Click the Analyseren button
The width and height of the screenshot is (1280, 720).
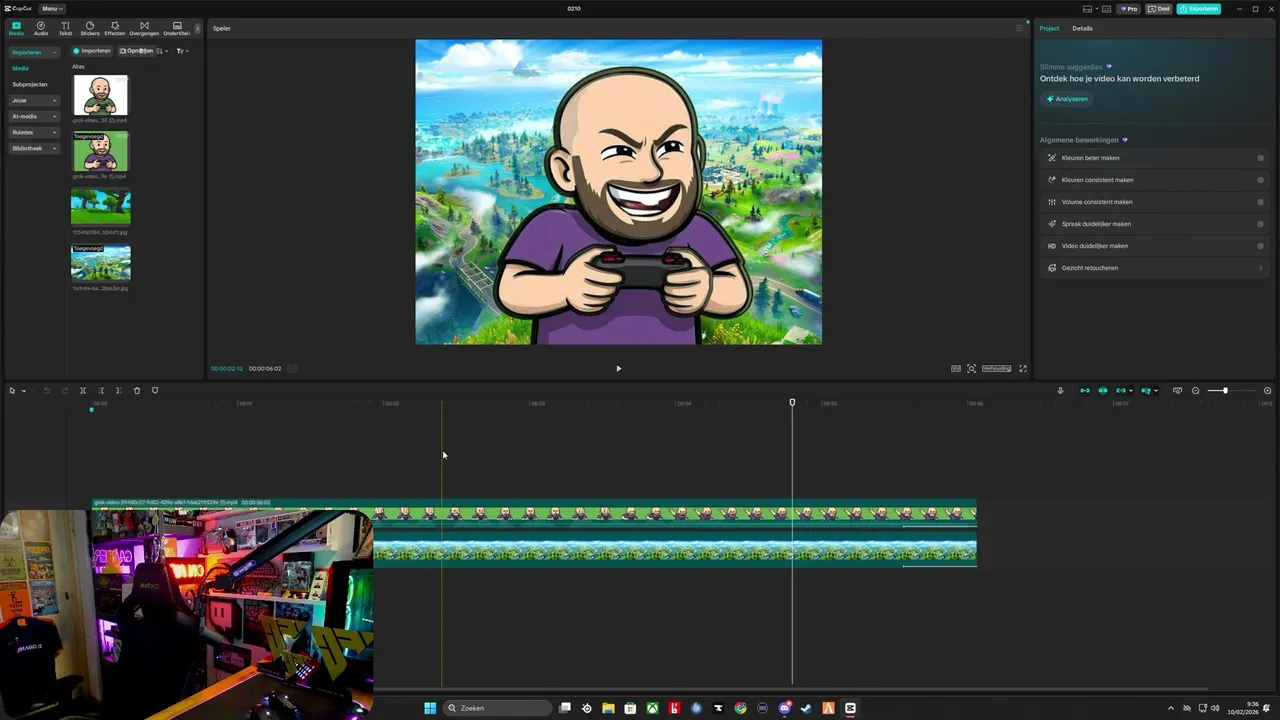click(x=1067, y=99)
